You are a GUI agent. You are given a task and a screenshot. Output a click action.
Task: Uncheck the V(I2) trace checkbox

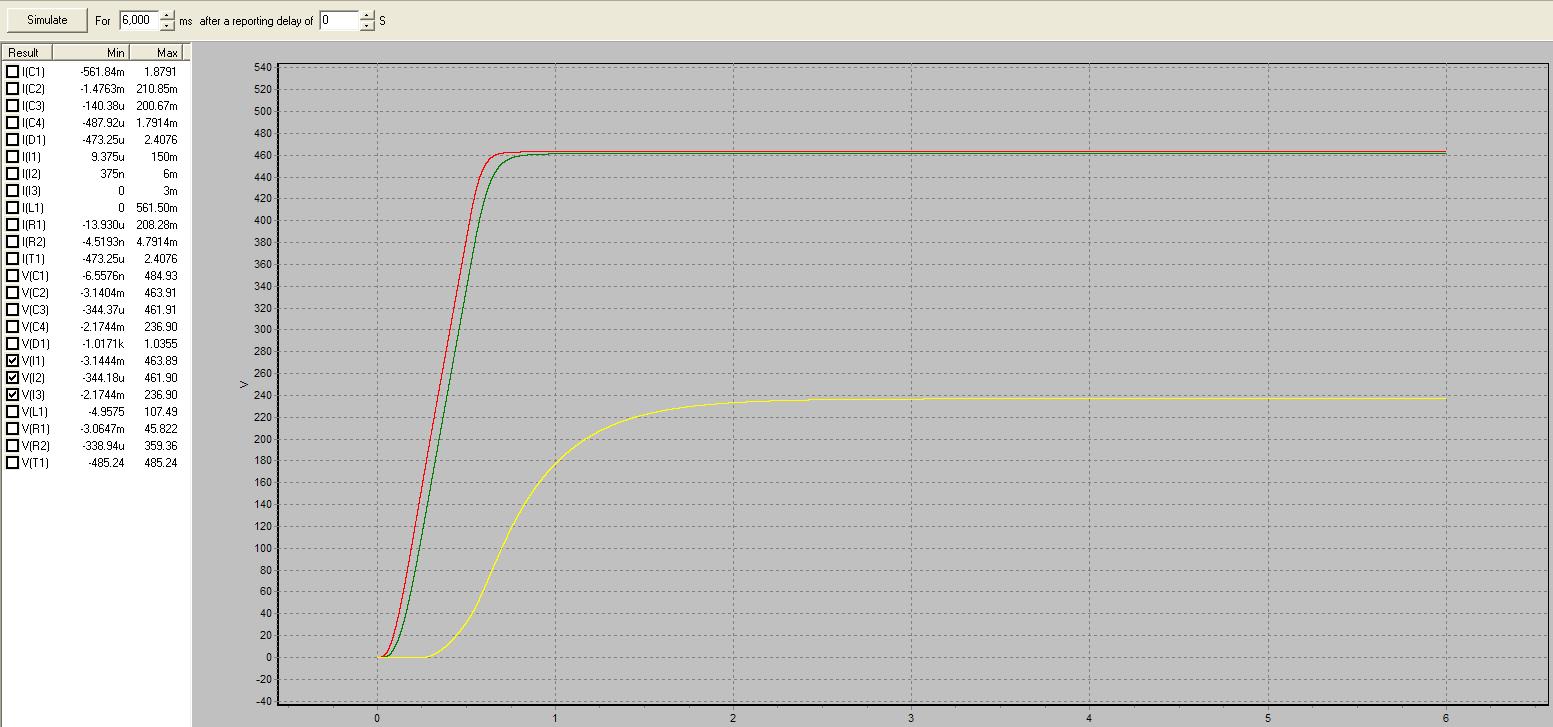click(13, 378)
